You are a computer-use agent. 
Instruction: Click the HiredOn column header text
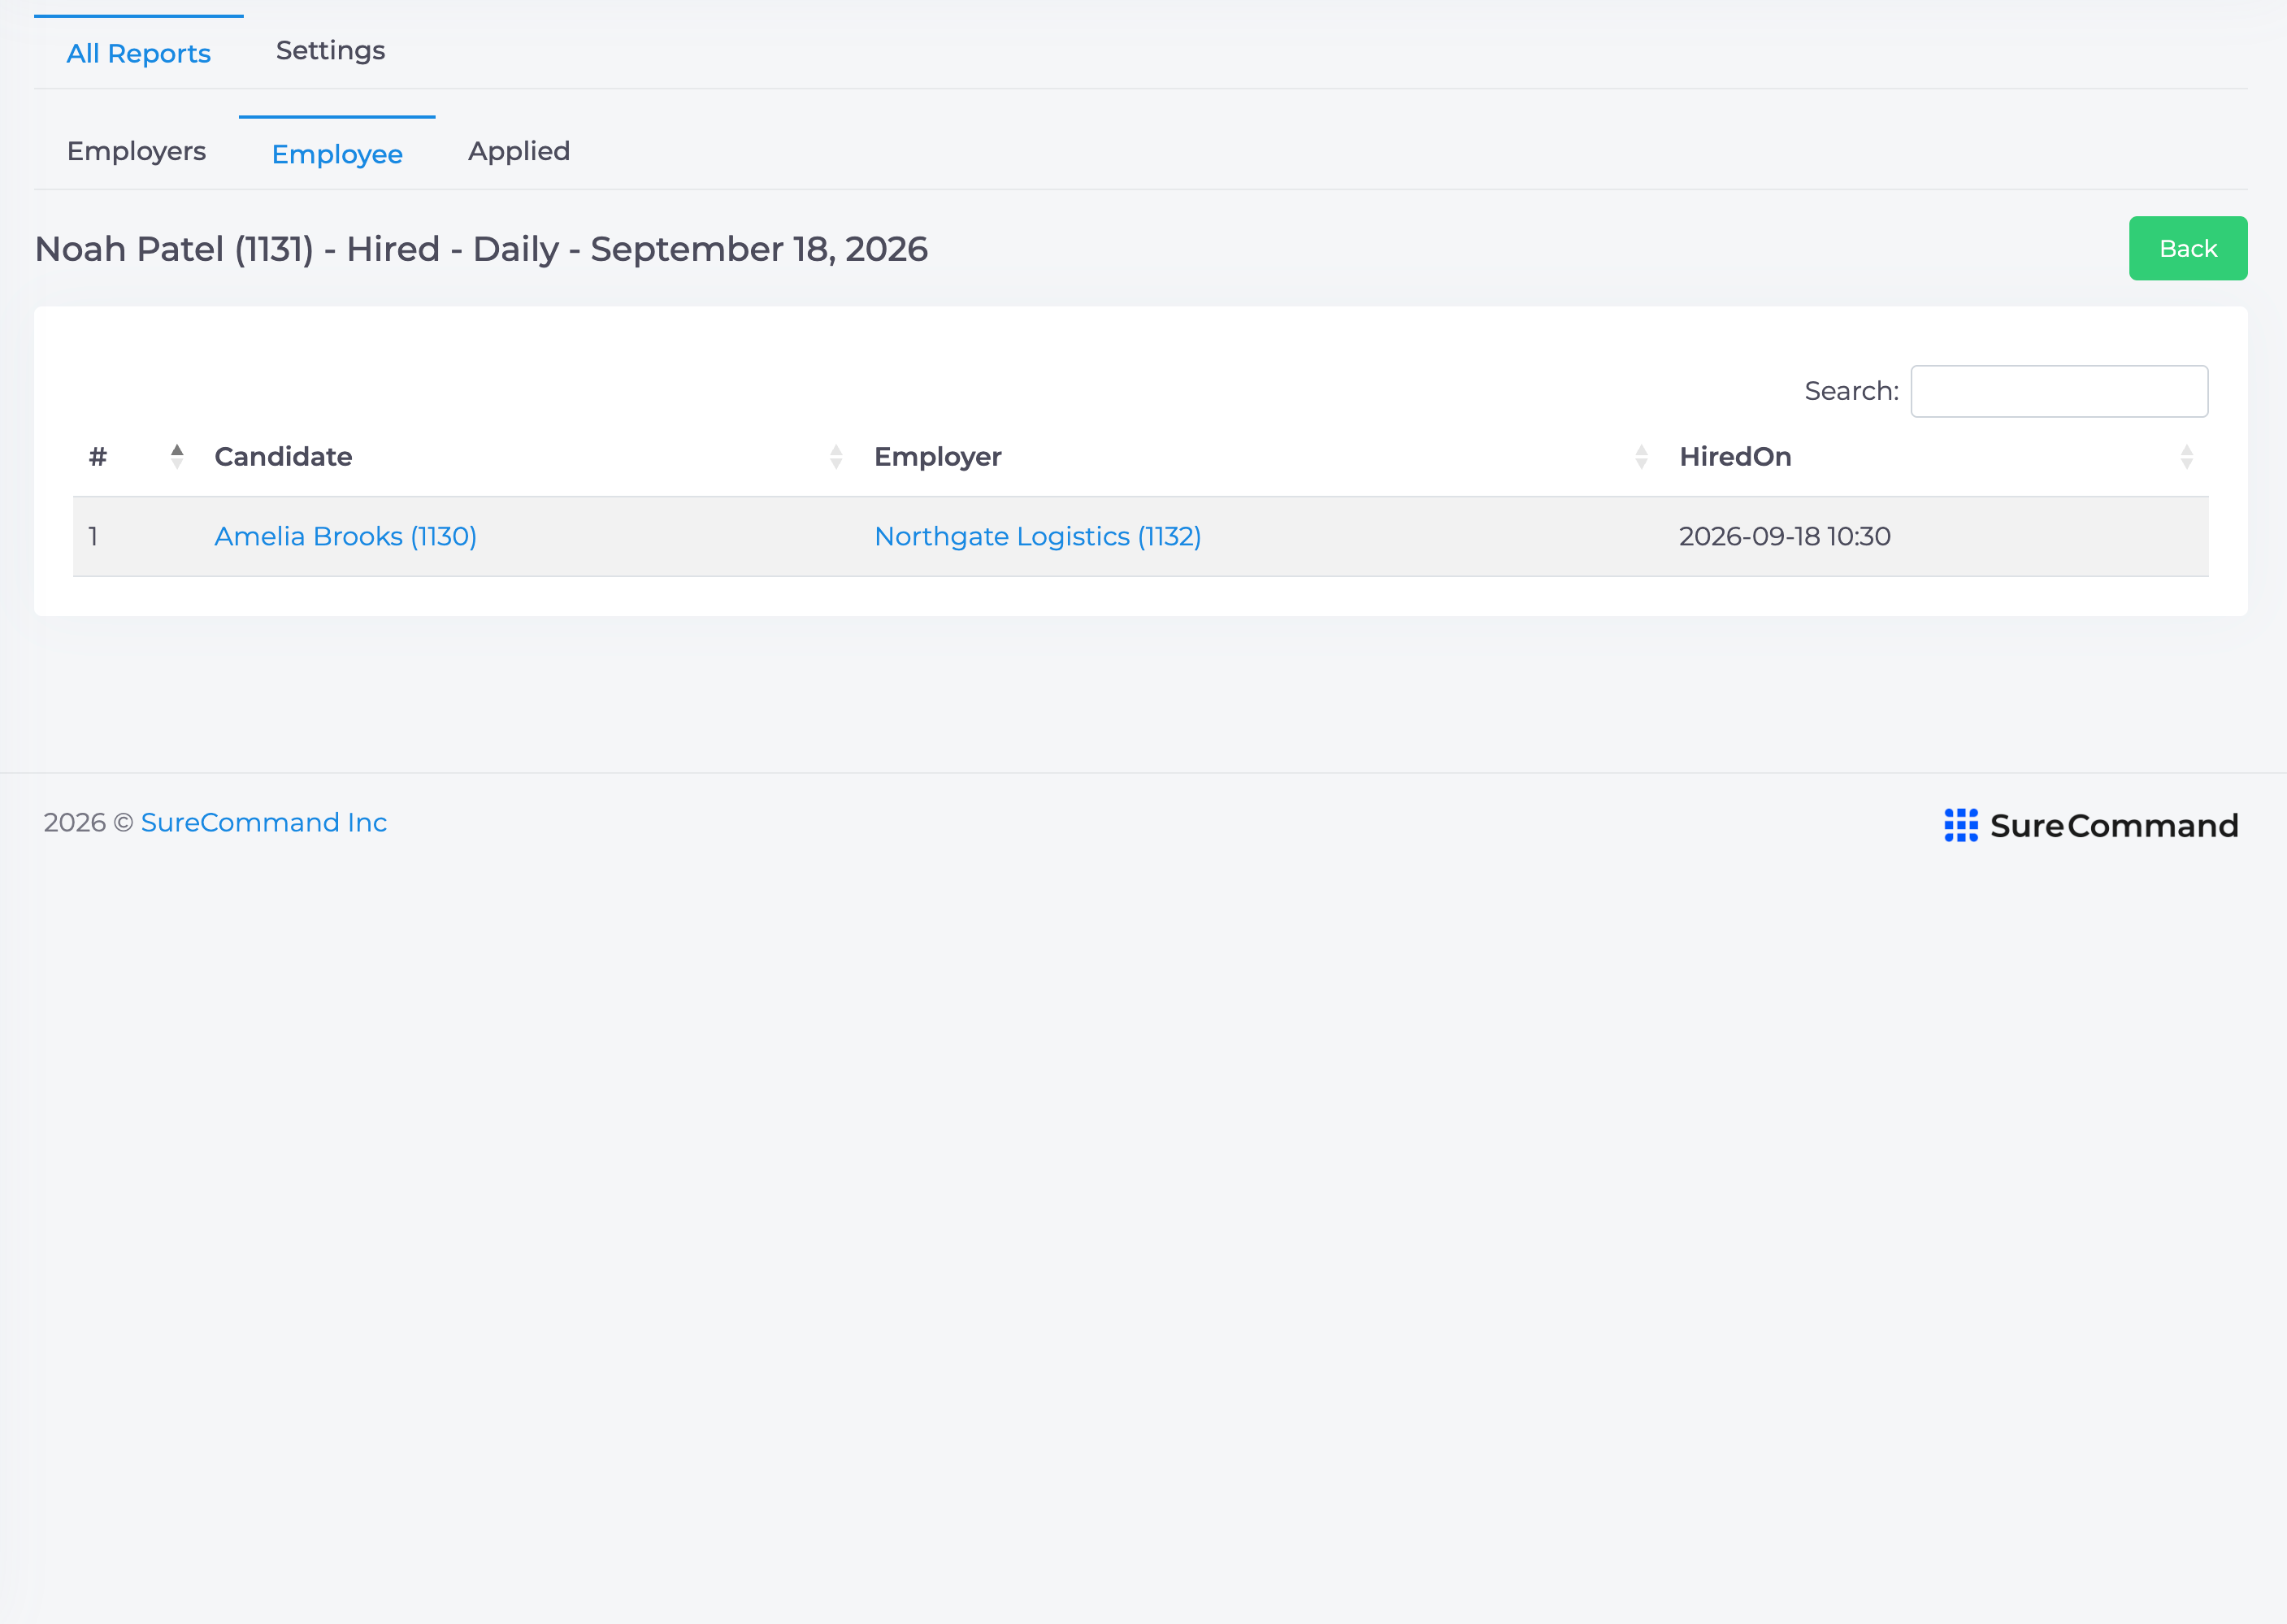[1735, 456]
